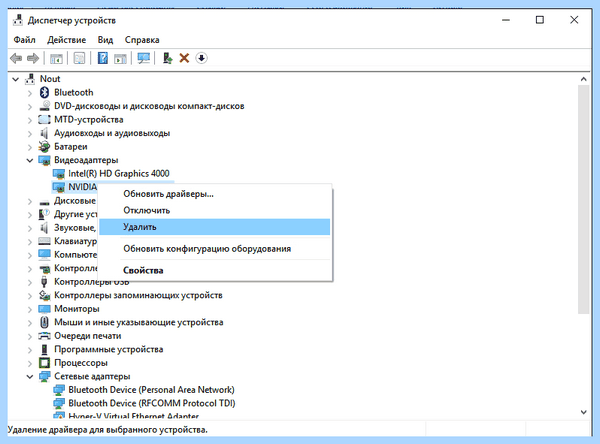600x444 pixels.
Task: Open Help via the blue question mark icon
Action: coord(103,58)
